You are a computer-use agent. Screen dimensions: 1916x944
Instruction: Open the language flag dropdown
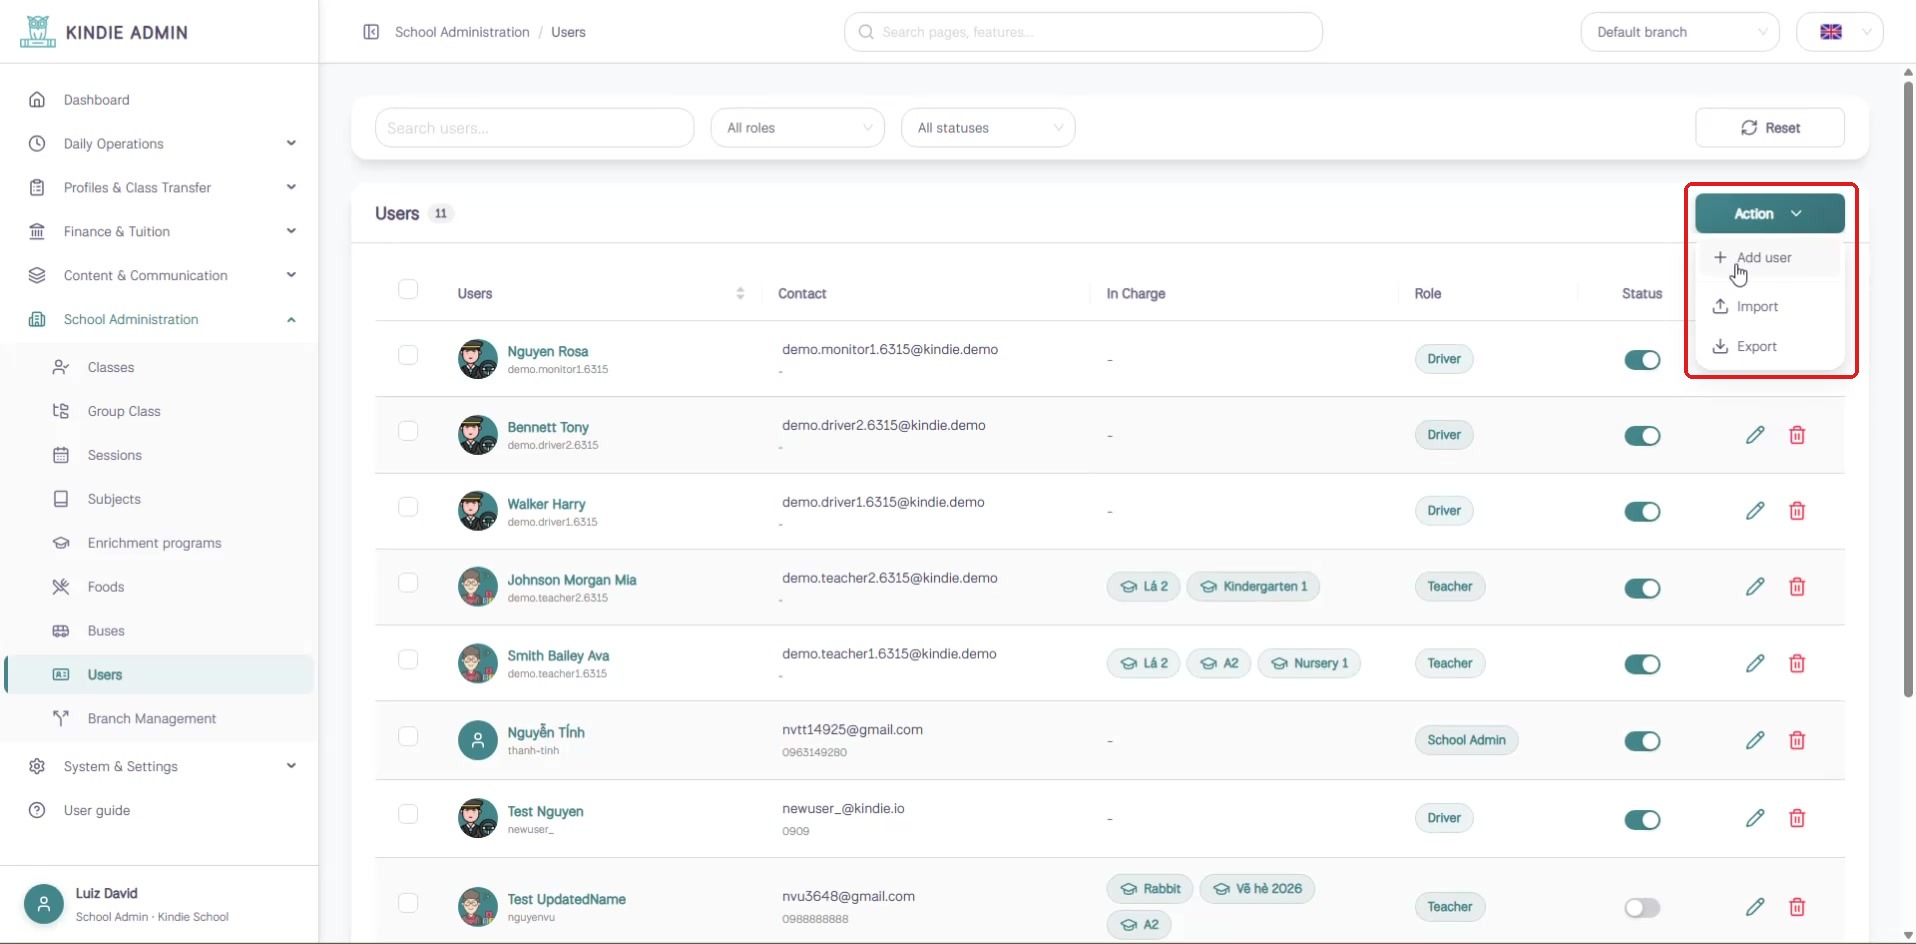click(x=1840, y=32)
